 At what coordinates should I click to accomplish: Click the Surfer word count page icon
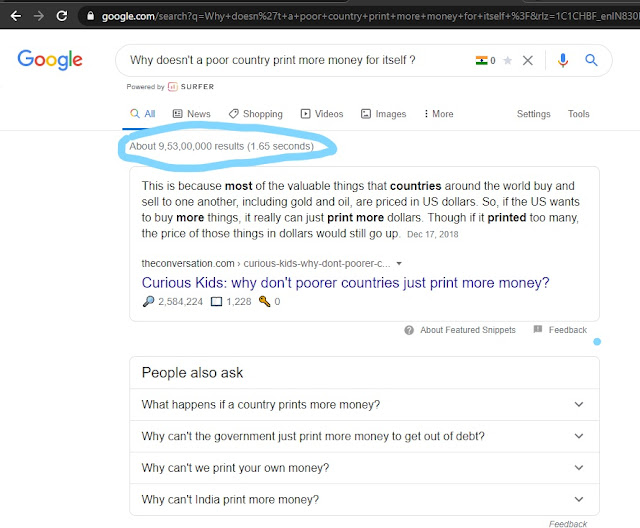[x=216, y=302]
